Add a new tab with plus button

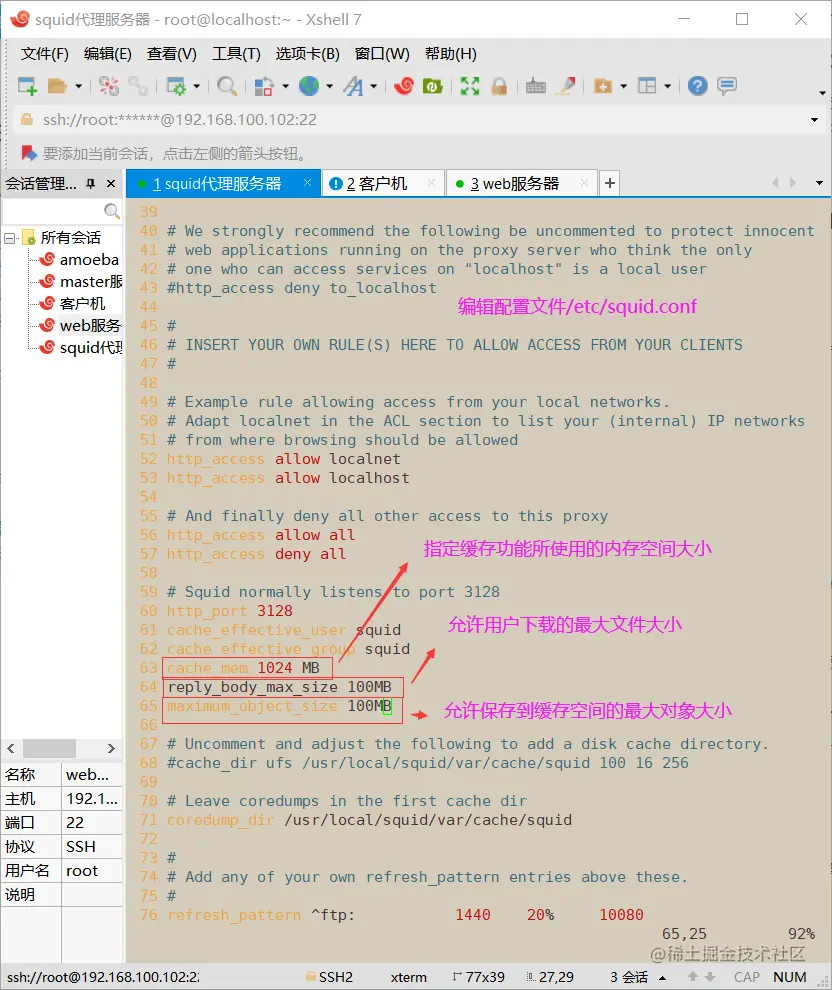pos(609,183)
